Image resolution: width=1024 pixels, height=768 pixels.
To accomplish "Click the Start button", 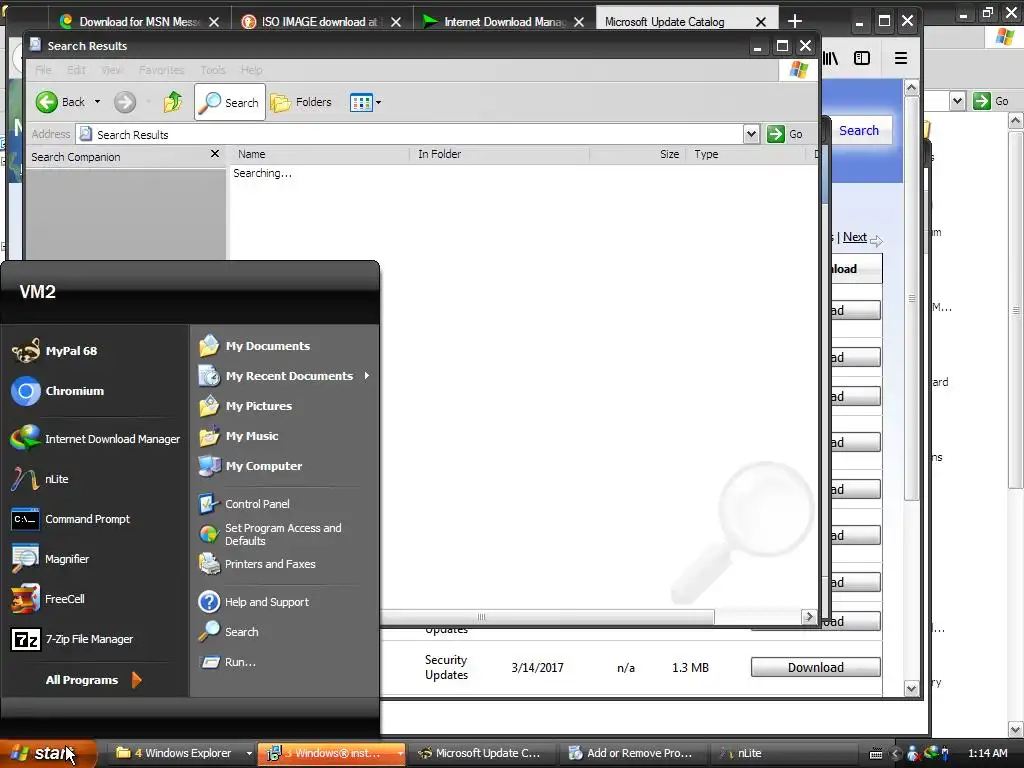I will [x=48, y=754].
